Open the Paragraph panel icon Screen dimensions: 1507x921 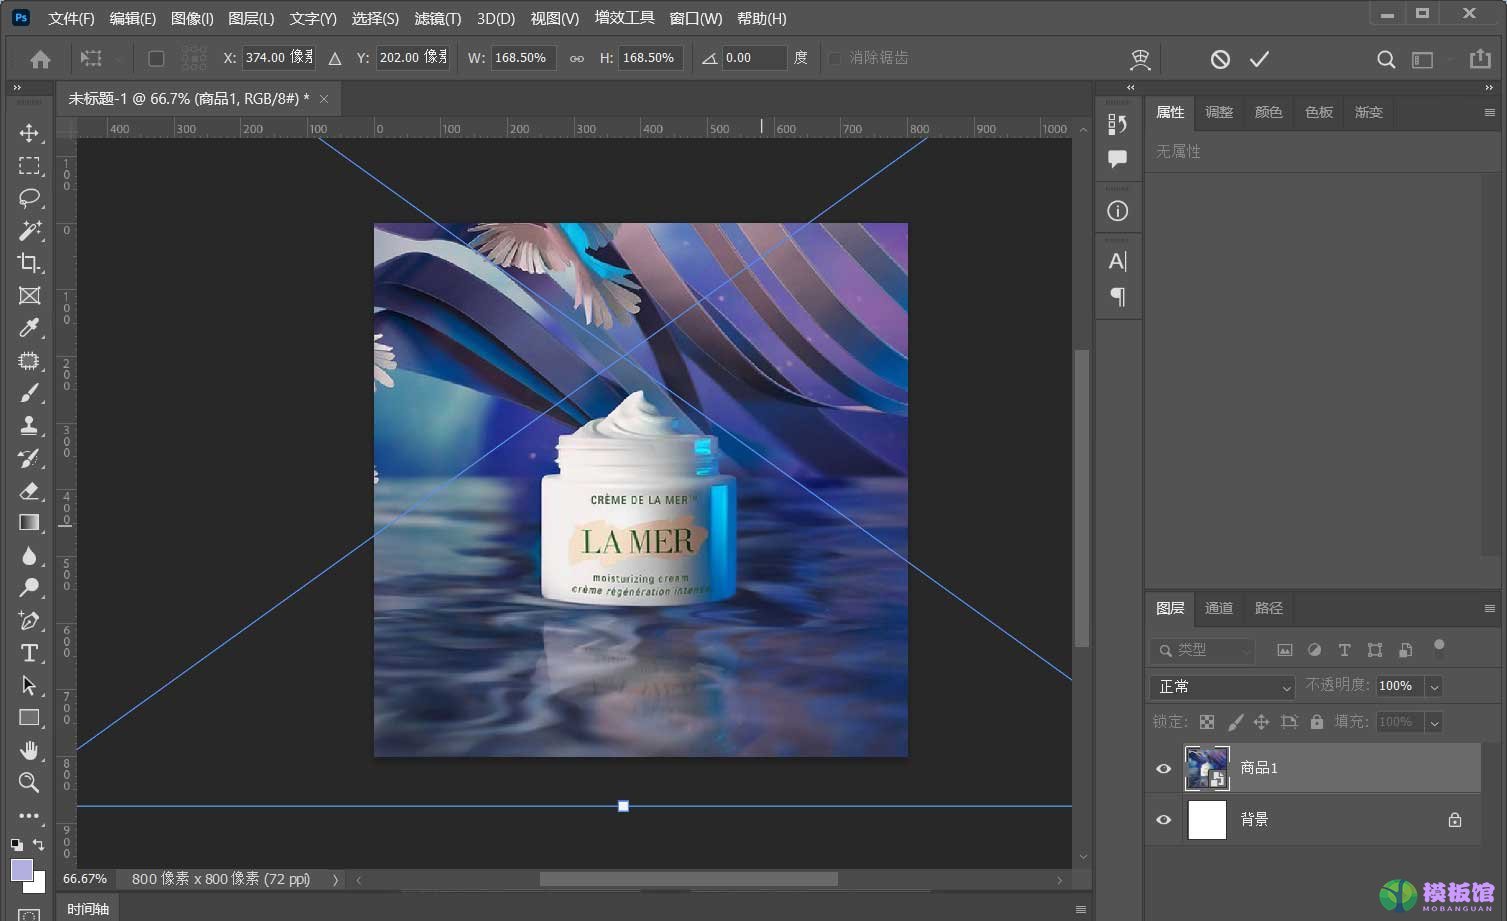tap(1118, 296)
